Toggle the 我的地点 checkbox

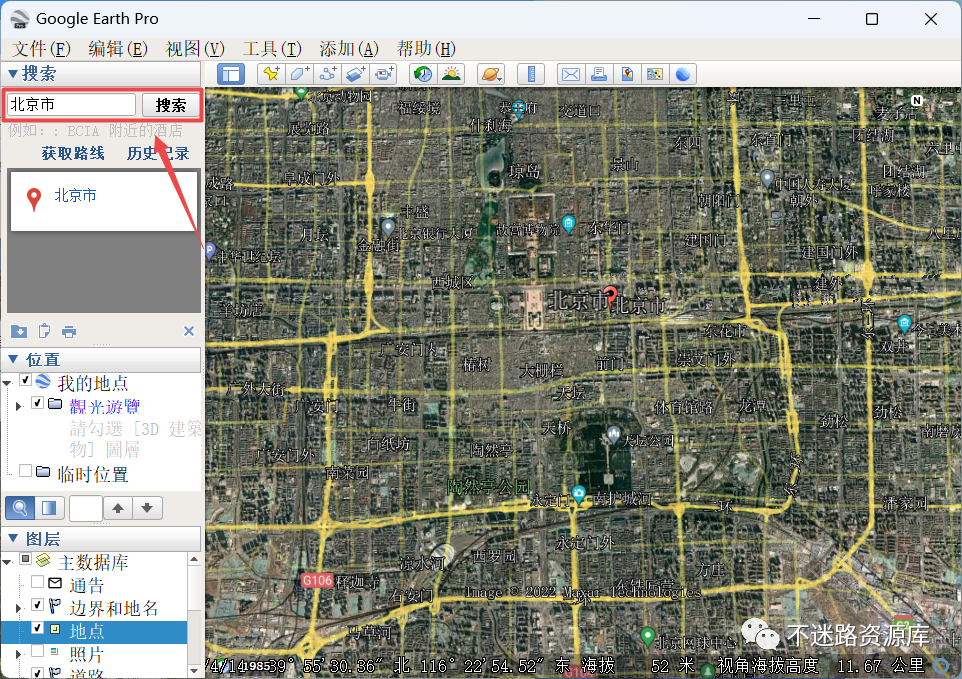pyautogui.click(x=26, y=380)
